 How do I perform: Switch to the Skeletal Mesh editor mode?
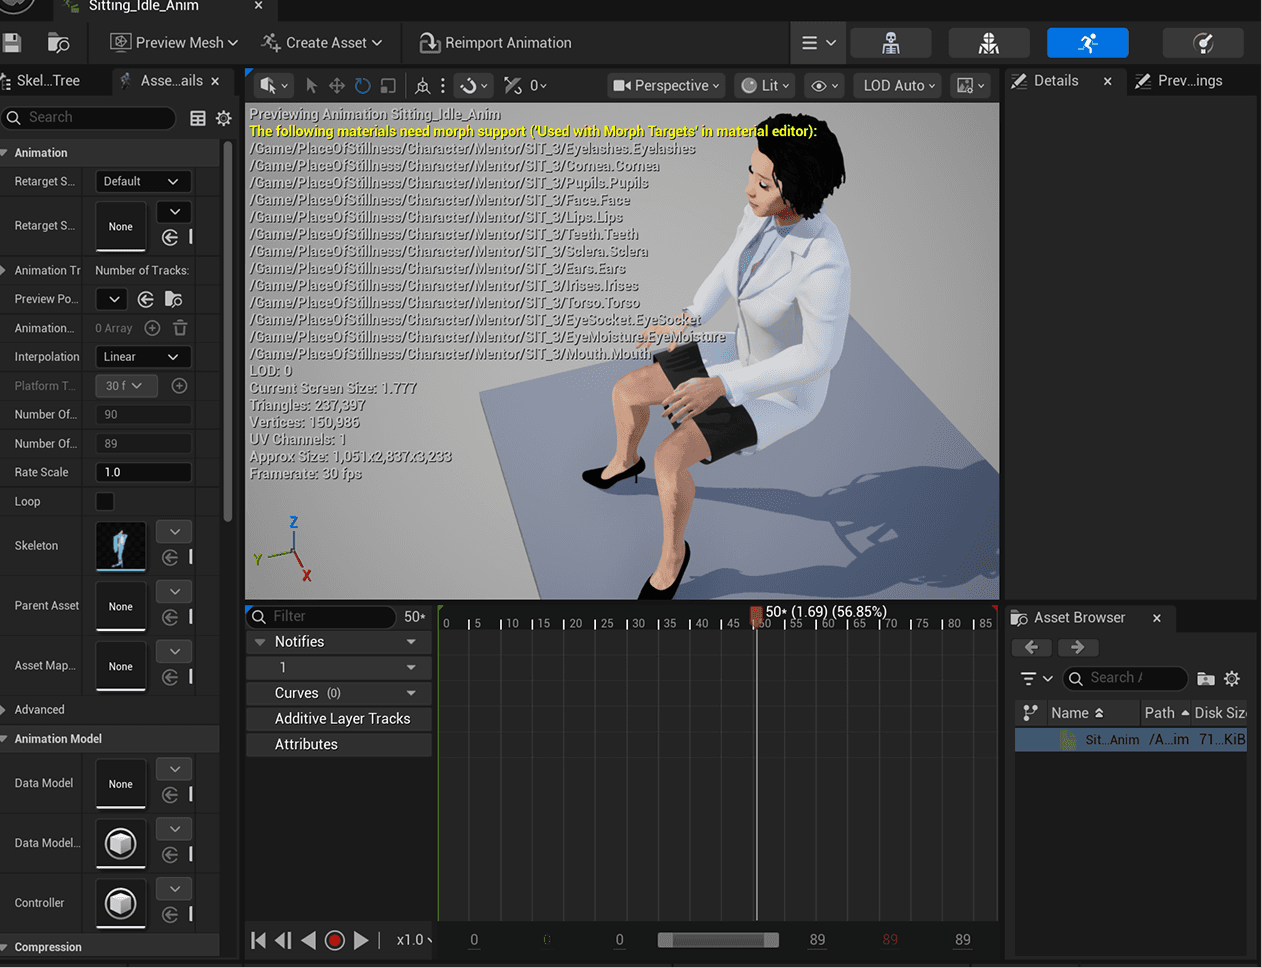(988, 43)
